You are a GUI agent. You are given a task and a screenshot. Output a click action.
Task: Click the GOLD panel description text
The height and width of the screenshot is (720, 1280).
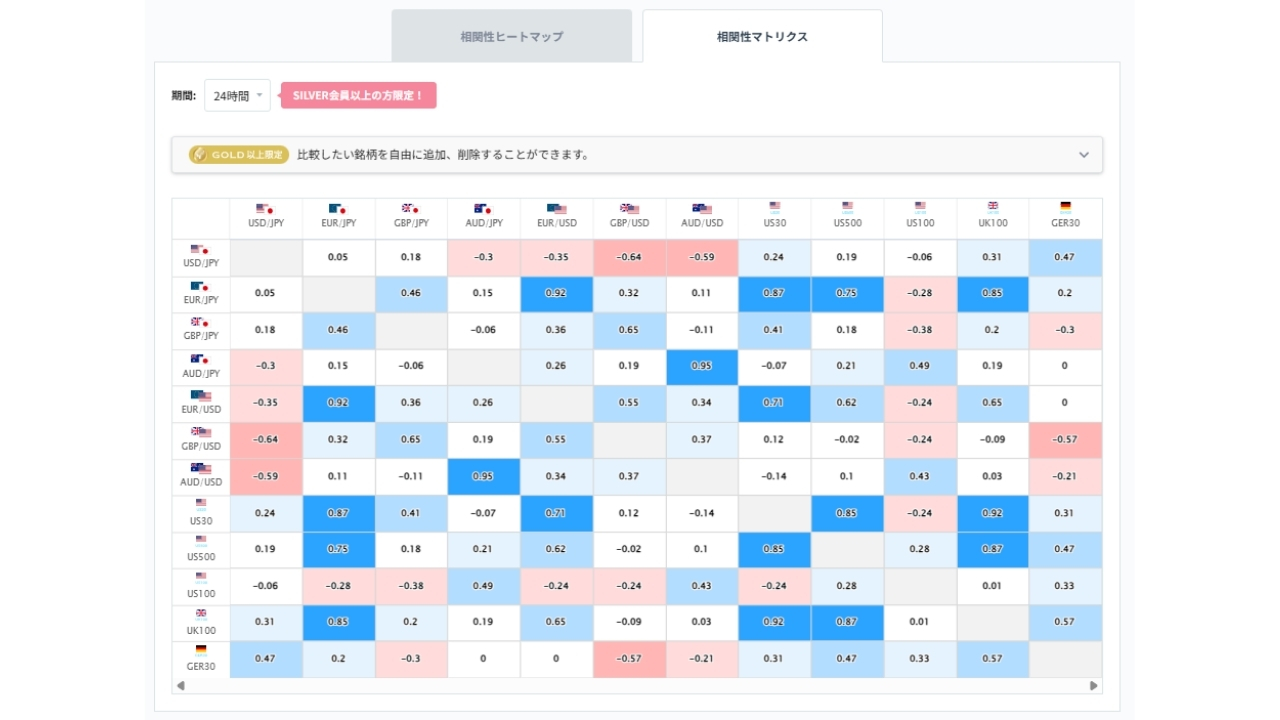point(443,155)
